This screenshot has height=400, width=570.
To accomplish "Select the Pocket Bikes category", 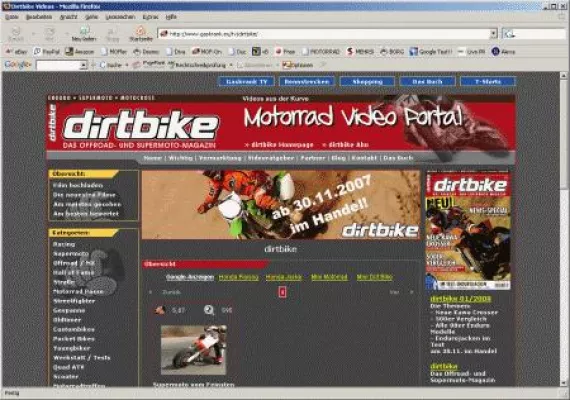I will pyautogui.click(x=74, y=339).
